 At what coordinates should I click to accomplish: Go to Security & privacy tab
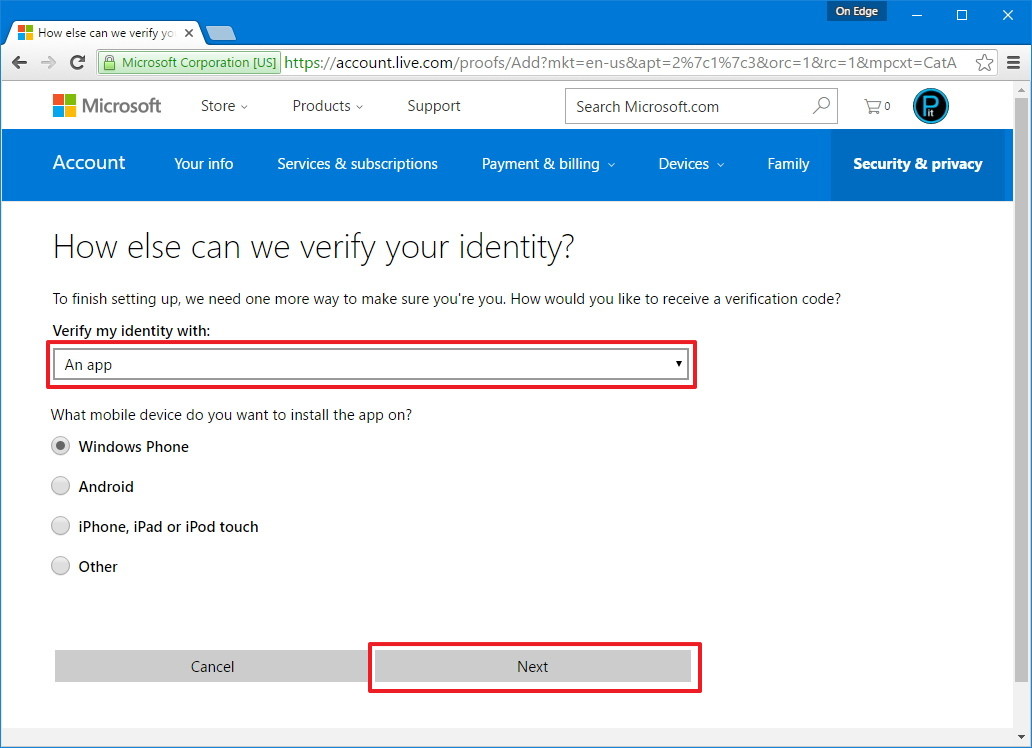click(x=917, y=164)
